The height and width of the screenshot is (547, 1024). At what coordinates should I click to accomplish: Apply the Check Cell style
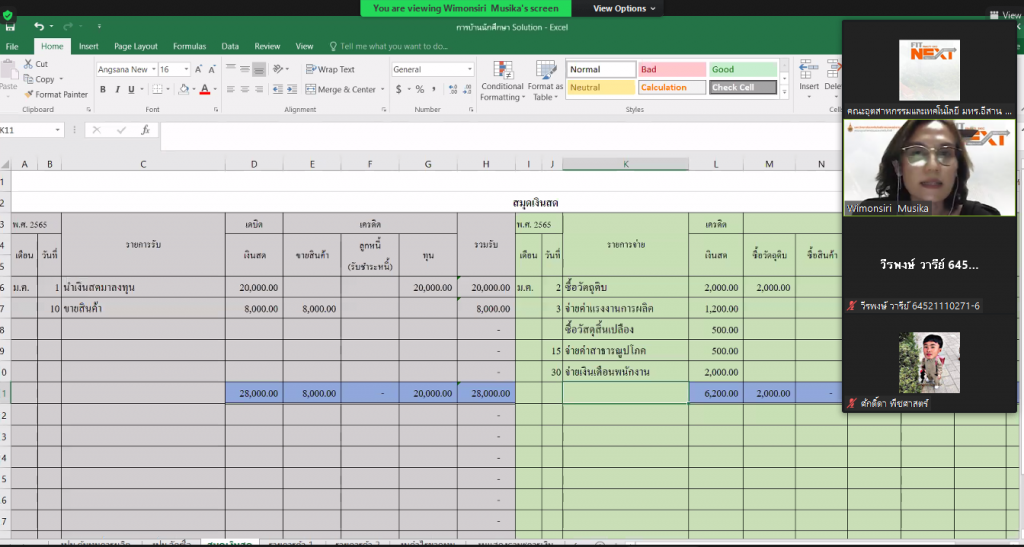click(743, 88)
